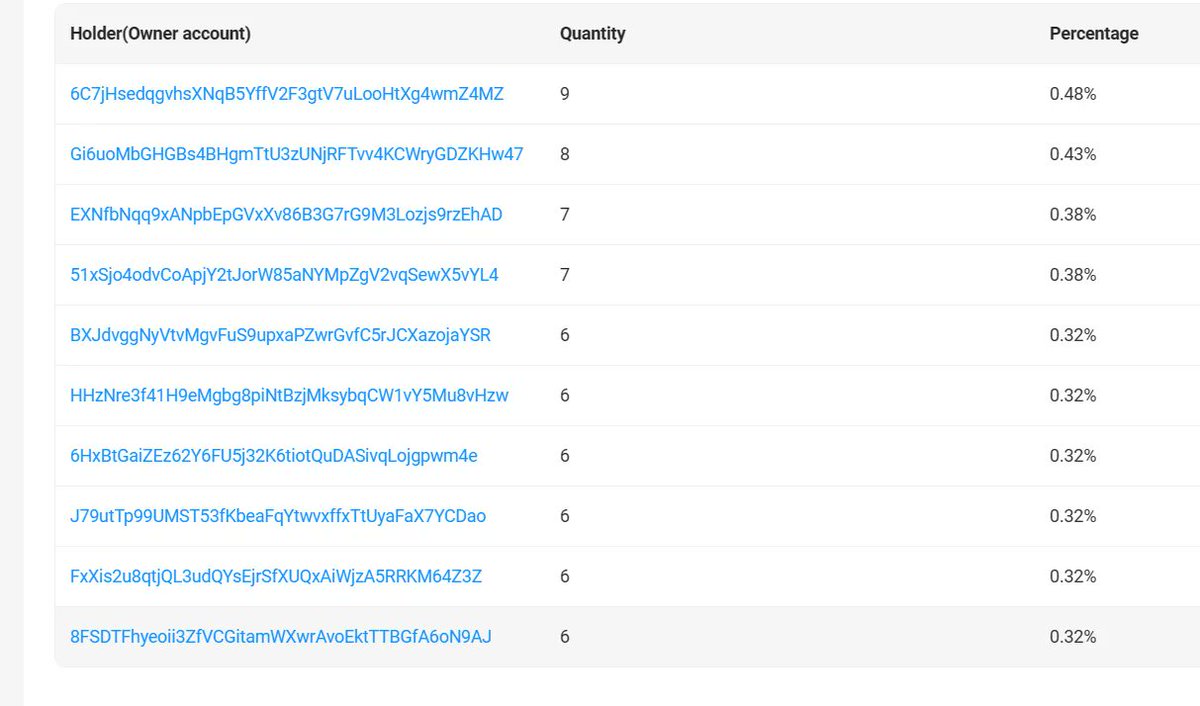Select 0.32% in the HHzNre3f row
Viewport: 1200px width, 706px height.
coord(1073,395)
